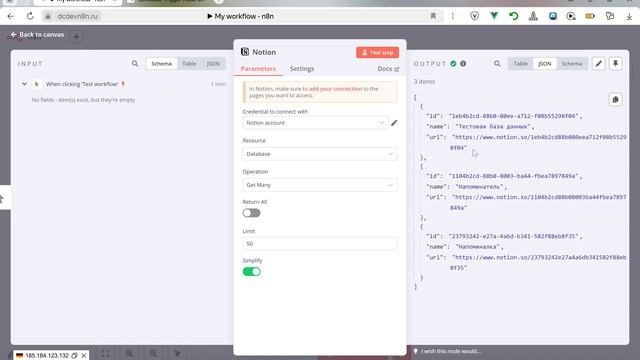Image resolution: width=640 pixels, height=360 pixels.
Task: Collapse 'When clicking Test workflow' node row
Action: tap(24, 84)
